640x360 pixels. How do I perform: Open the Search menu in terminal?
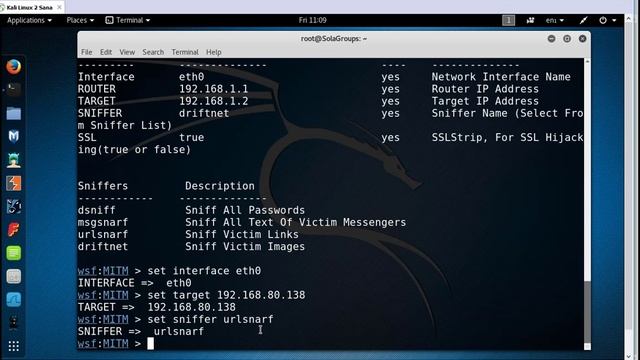click(153, 52)
